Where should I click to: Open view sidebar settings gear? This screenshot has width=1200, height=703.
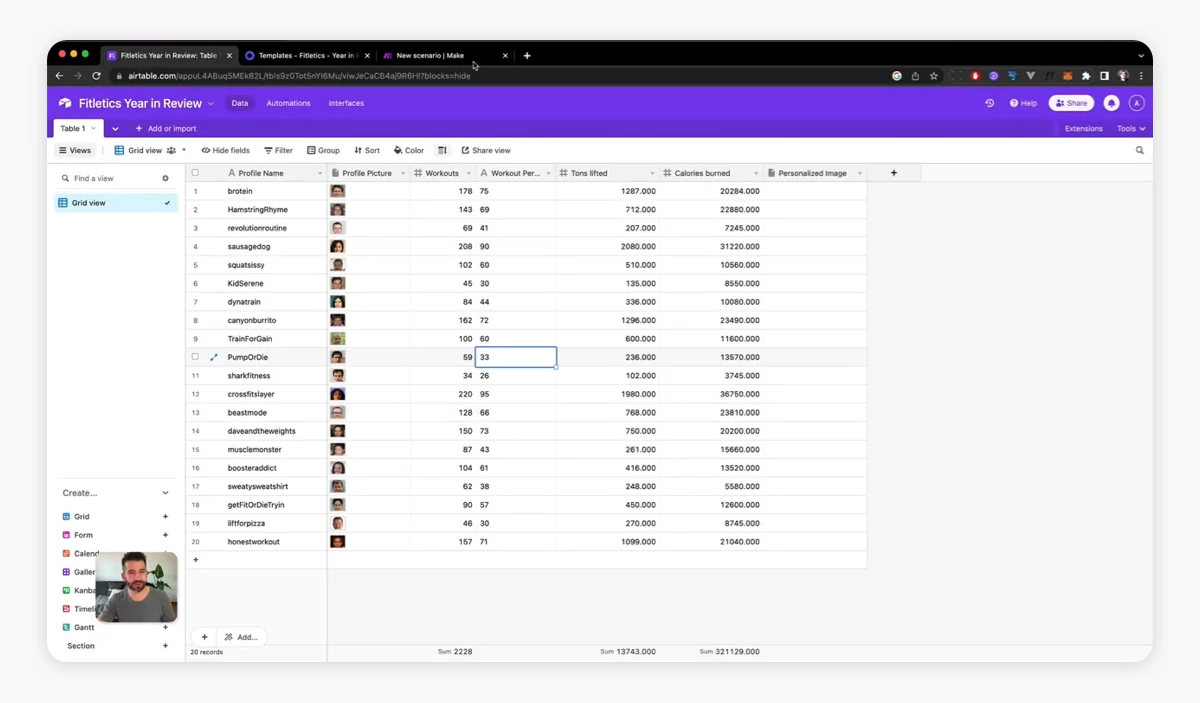pos(166,178)
